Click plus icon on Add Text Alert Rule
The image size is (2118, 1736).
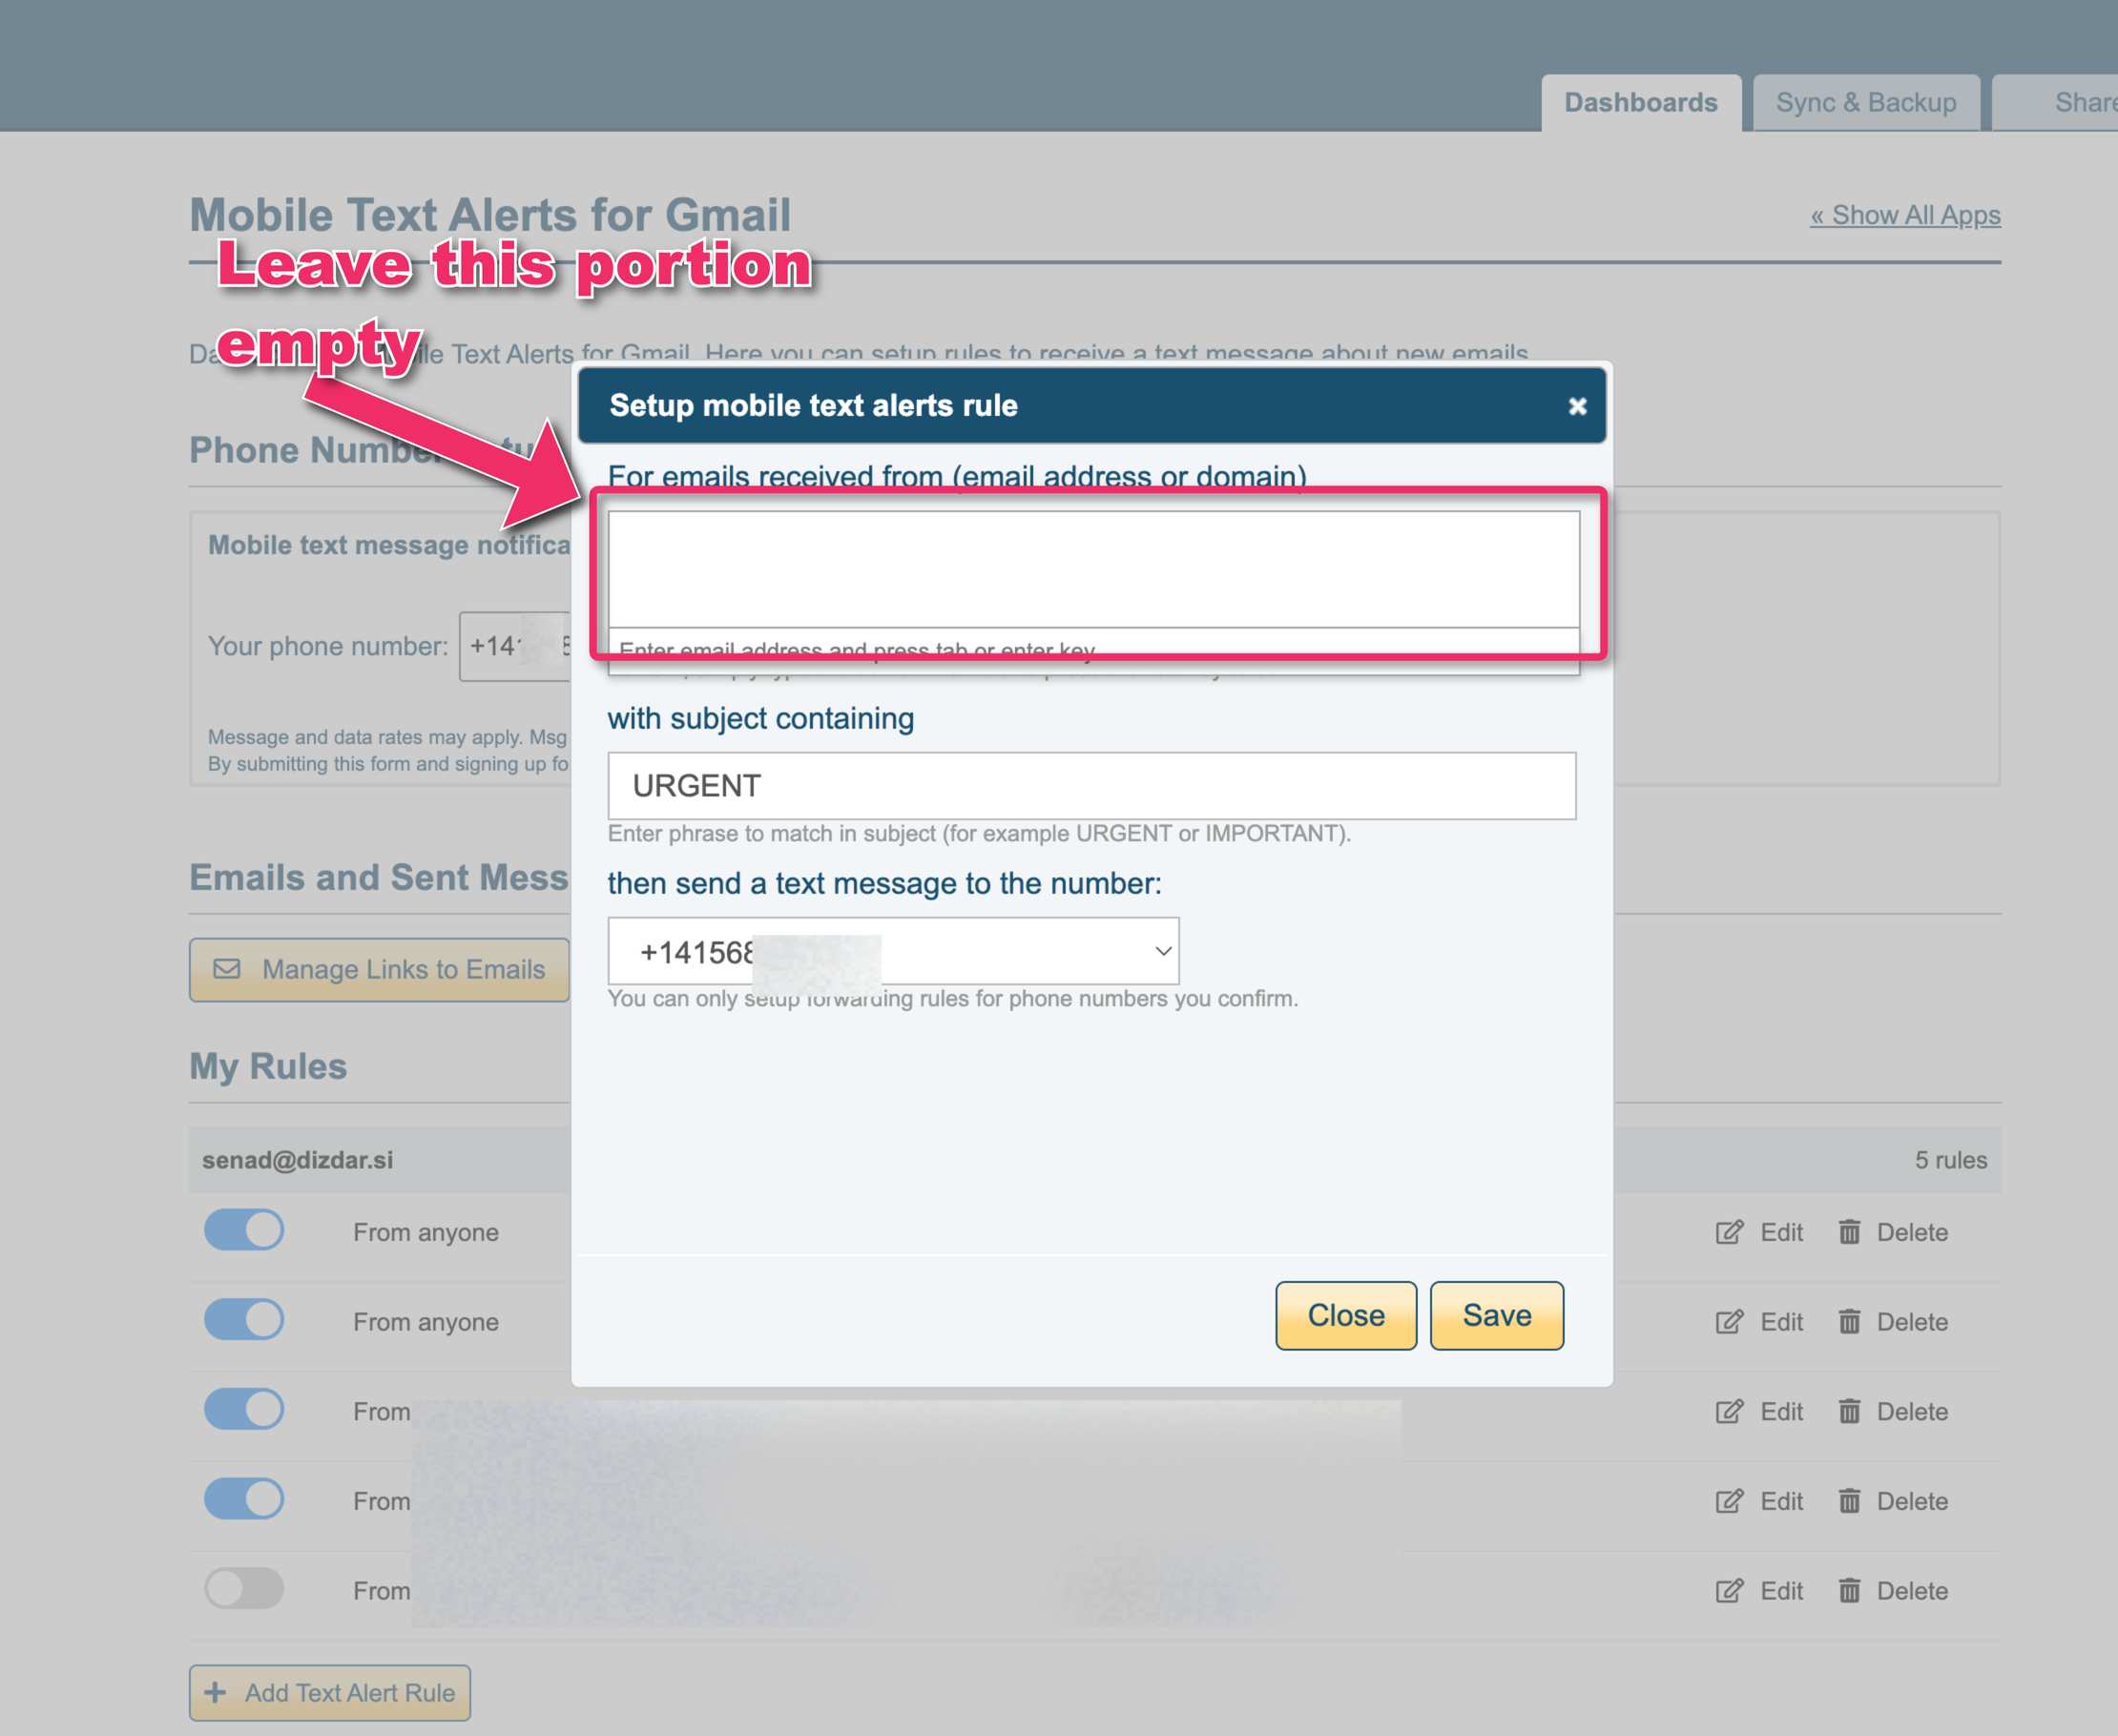pos(214,1692)
